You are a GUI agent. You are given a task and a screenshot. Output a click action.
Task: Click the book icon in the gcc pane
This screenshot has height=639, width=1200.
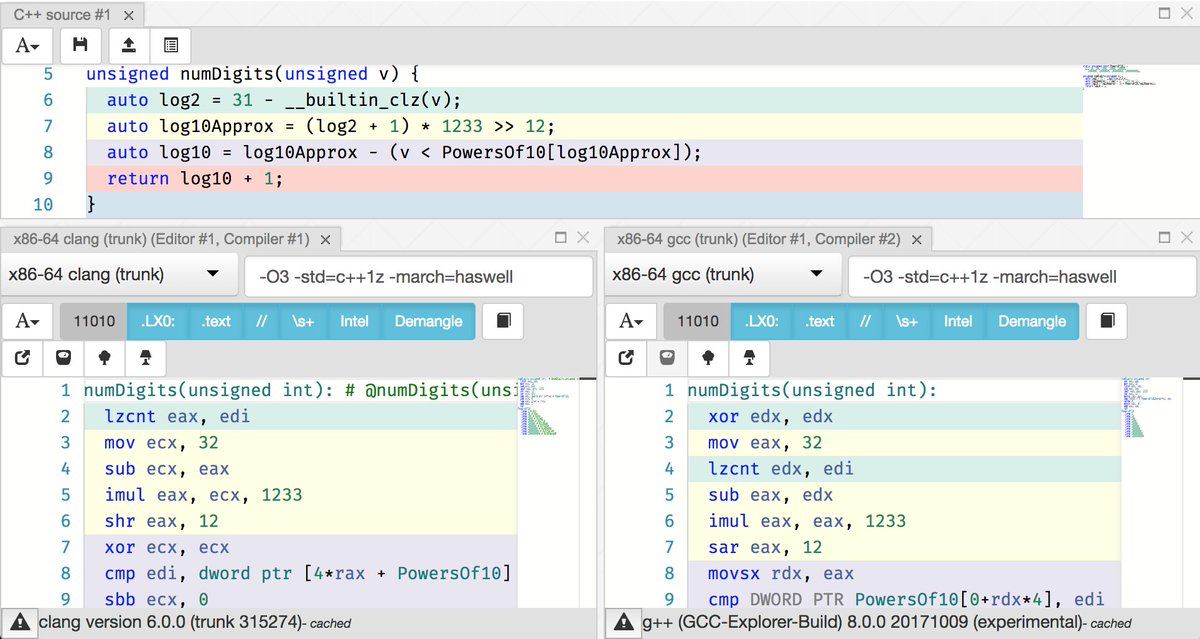click(x=1107, y=321)
